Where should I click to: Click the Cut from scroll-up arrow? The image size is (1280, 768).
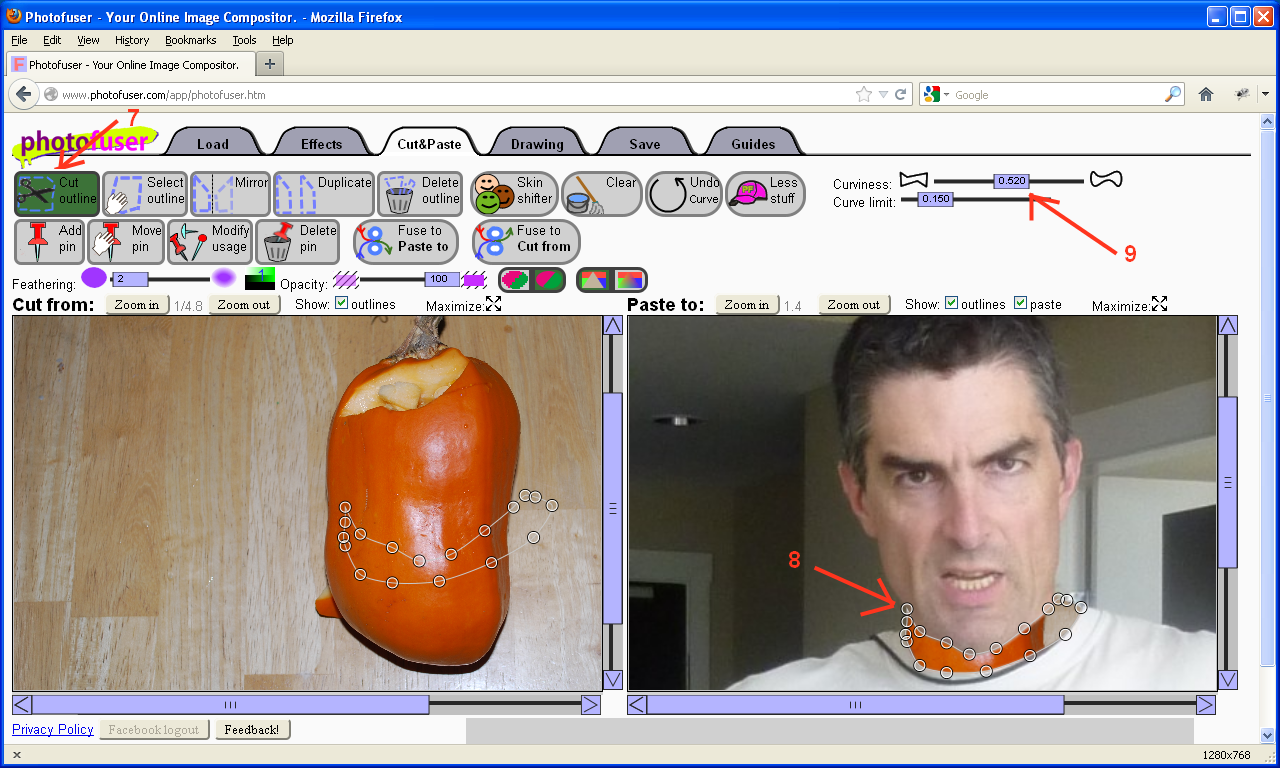pyautogui.click(x=613, y=325)
